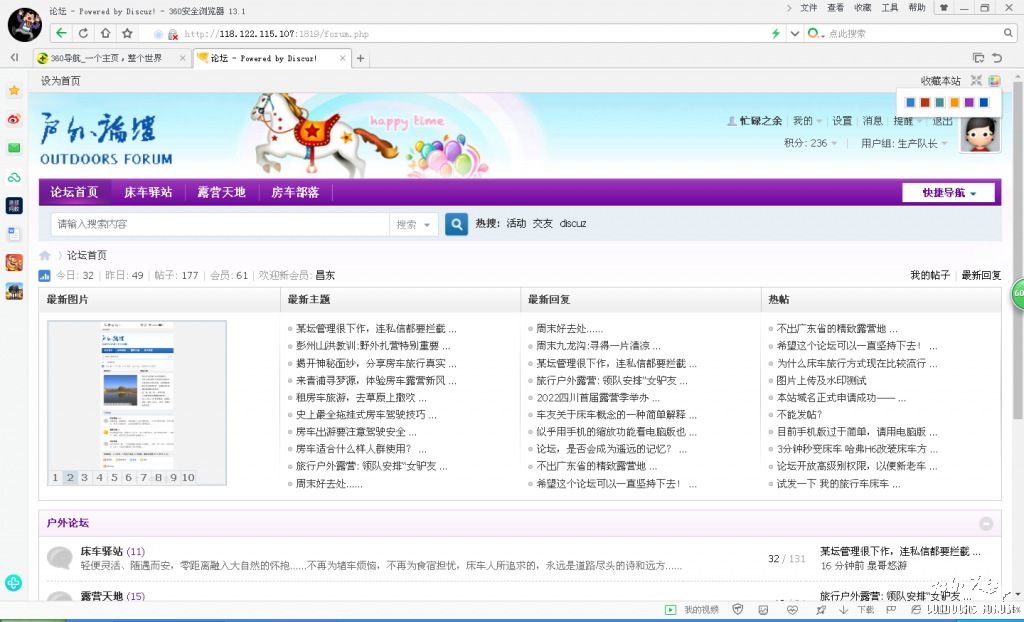Open the 论坛首页 navigation tab
Screen dimensions: 1024x622
pyautogui.click(x=74, y=192)
